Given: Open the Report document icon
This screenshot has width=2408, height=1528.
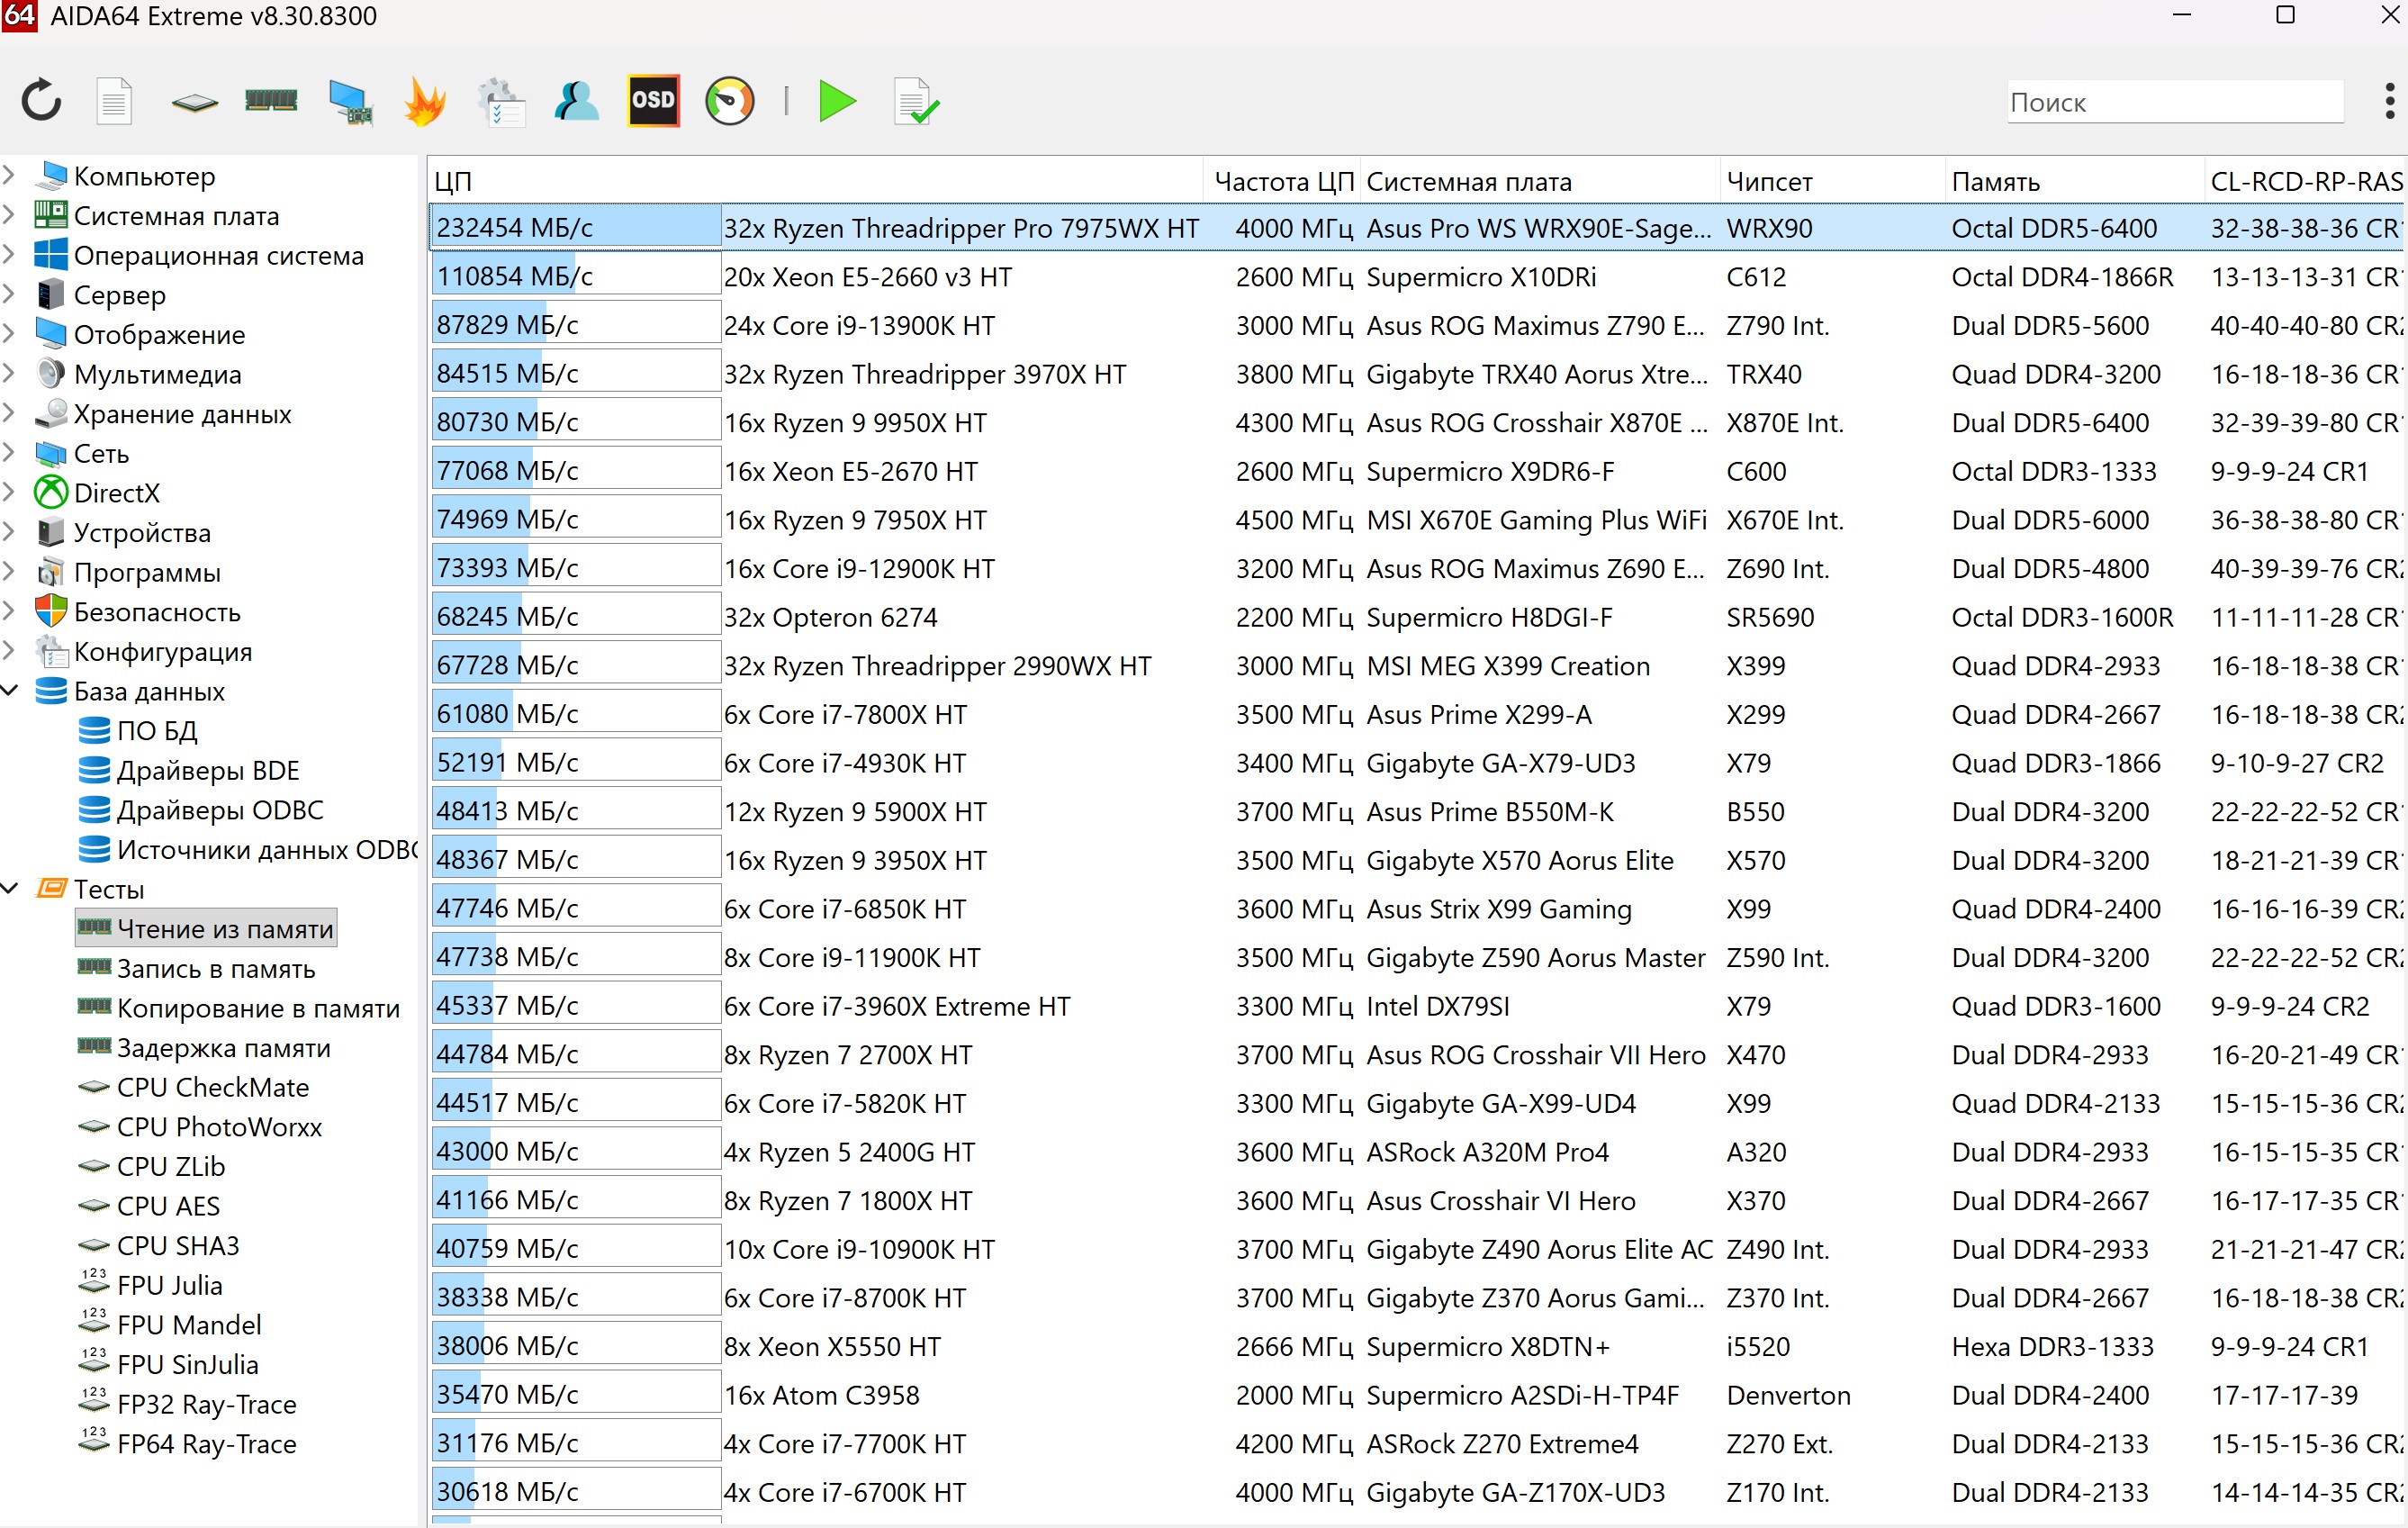Looking at the screenshot, I should pyautogui.click(x=114, y=101).
